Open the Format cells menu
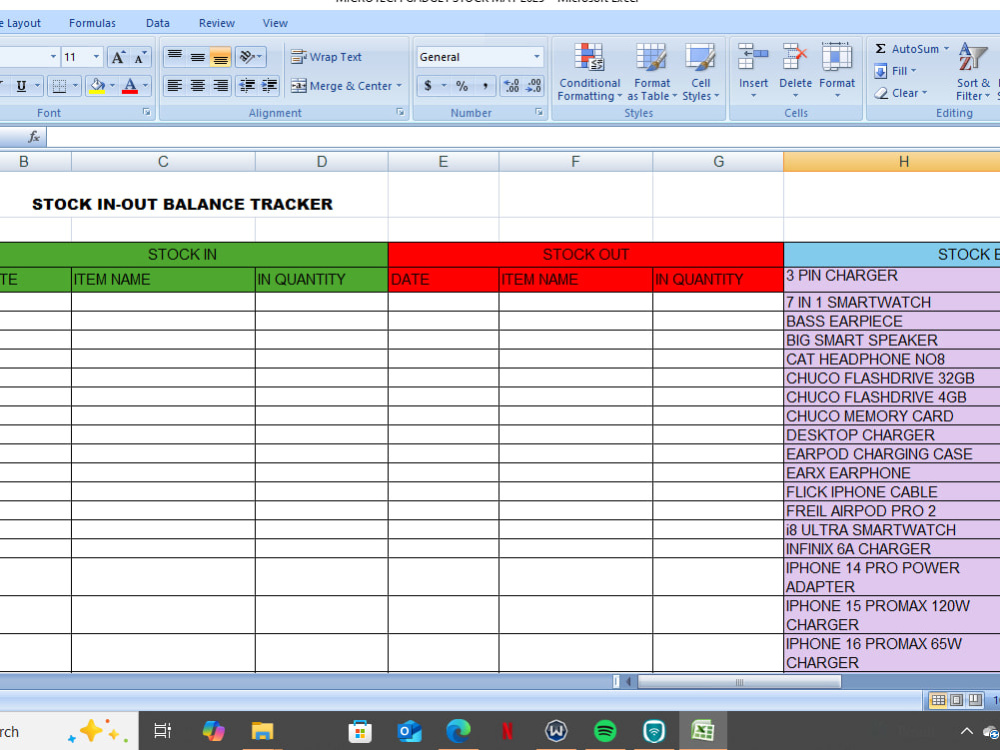The width and height of the screenshot is (1000, 750). pyautogui.click(x=837, y=72)
